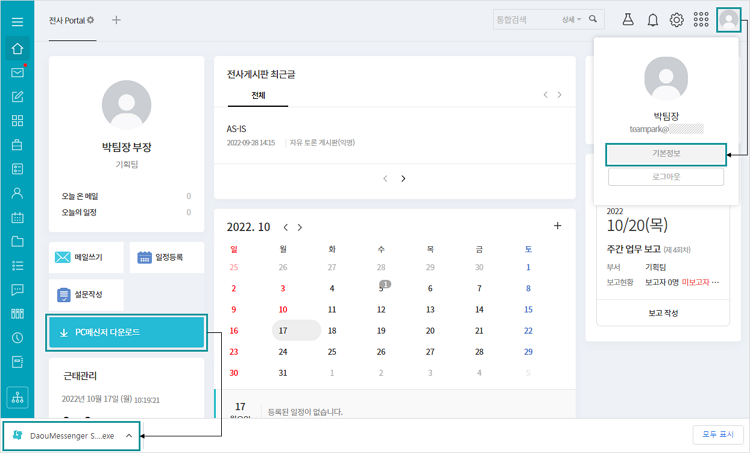This screenshot has width=750, height=453.
Task: Go to next month in calendar
Action: tap(300, 227)
